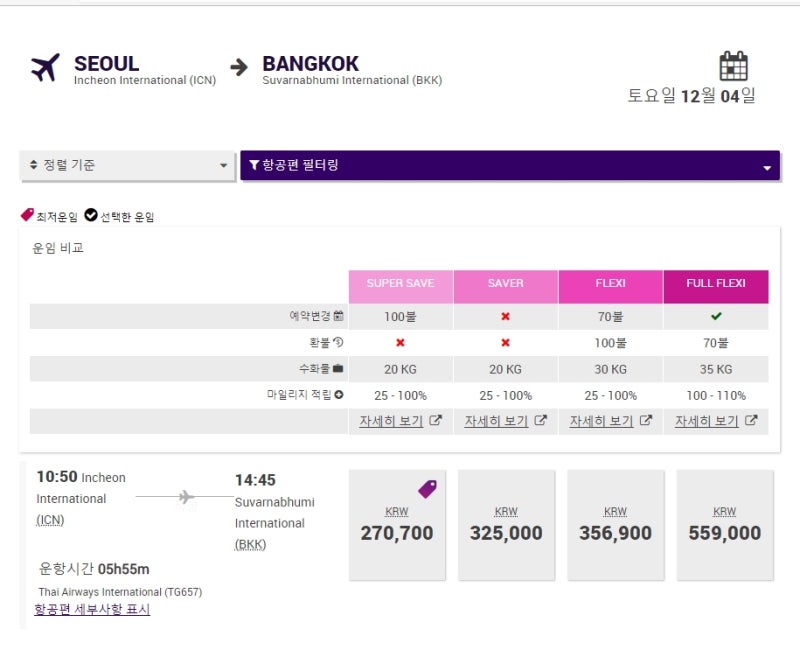Screen dimensions: 800x650
Task: Choose the KRW 270,700 fare card
Action: coord(397,525)
